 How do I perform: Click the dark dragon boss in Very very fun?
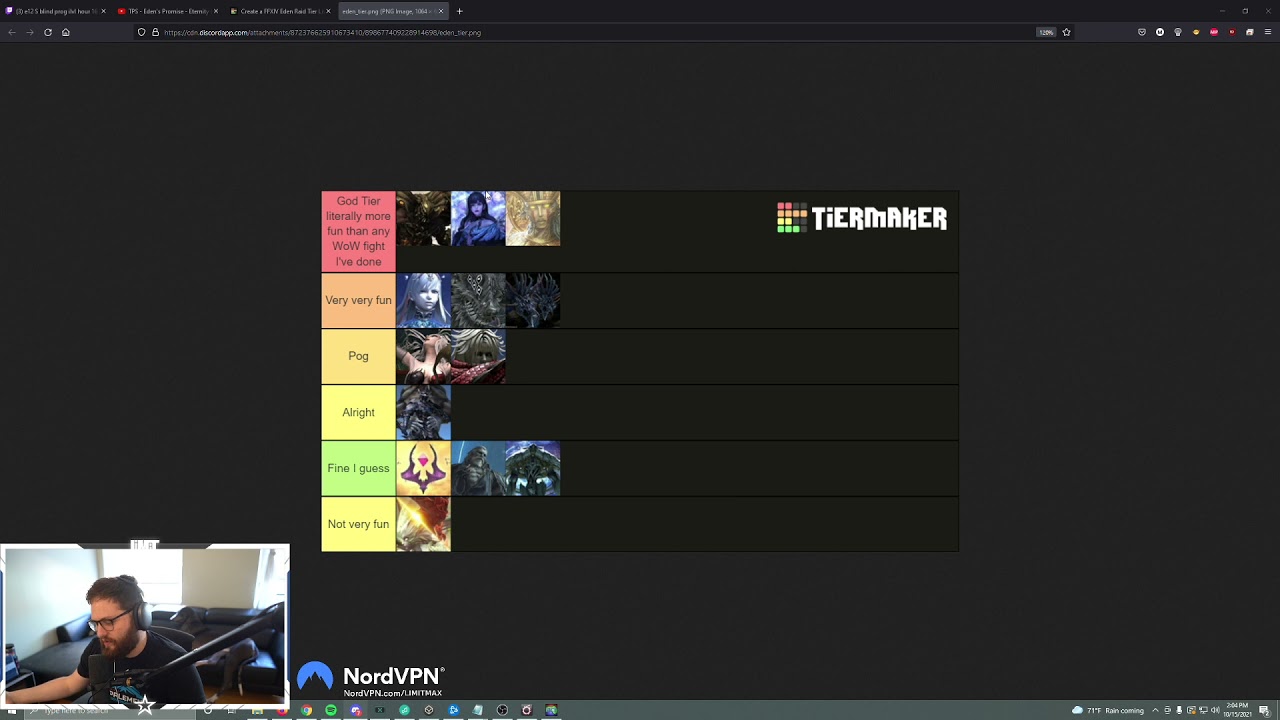click(x=533, y=300)
